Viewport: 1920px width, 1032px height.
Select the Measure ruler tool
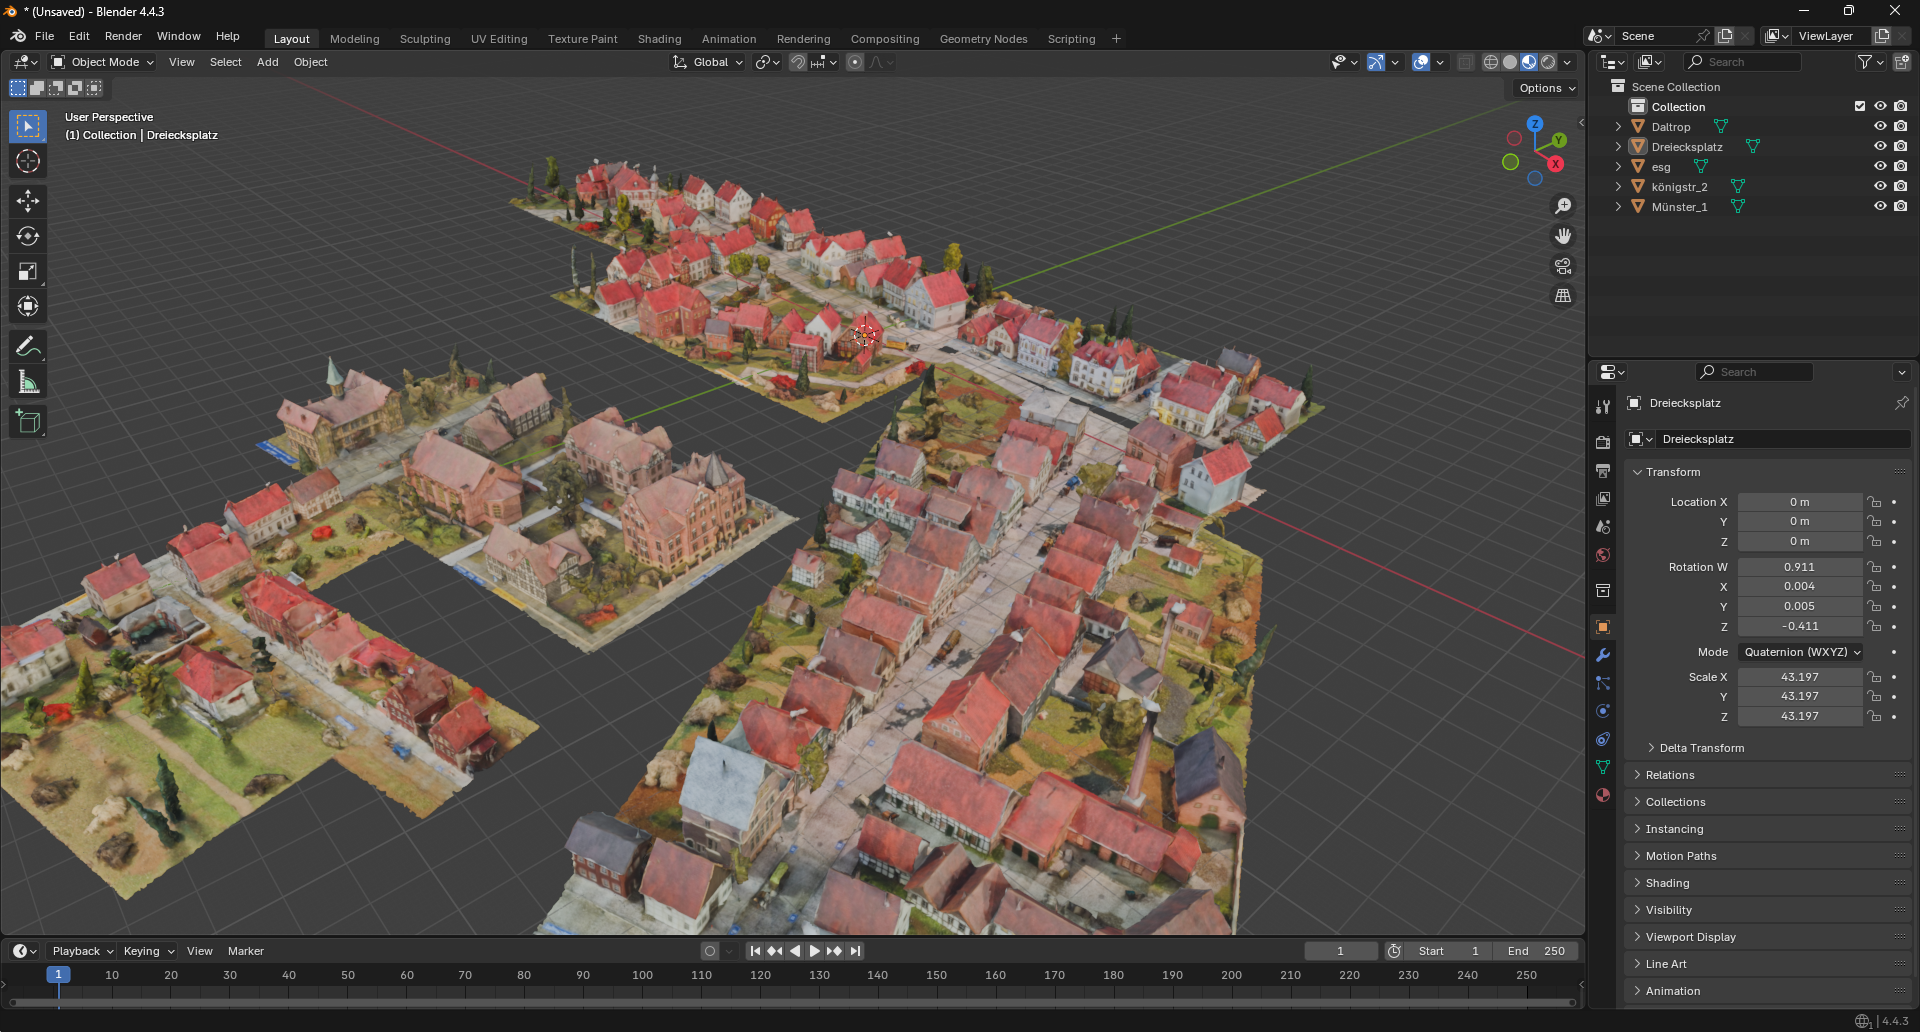pos(28,382)
